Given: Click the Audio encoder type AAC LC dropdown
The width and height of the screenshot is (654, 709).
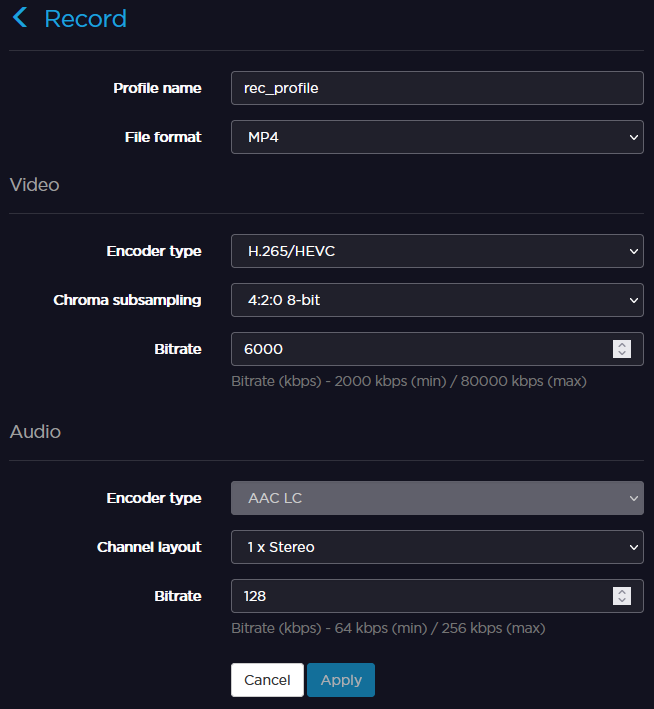Looking at the screenshot, I should [x=436, y=498].
